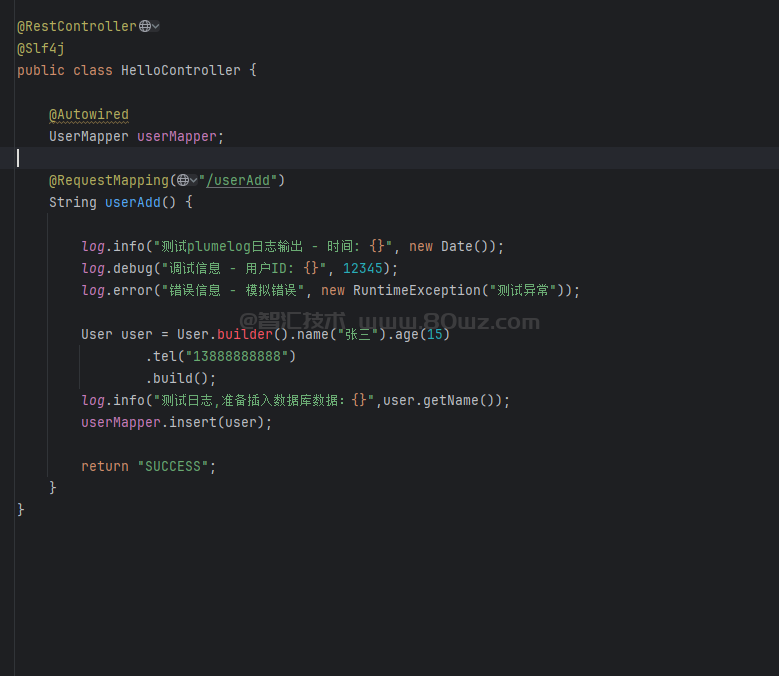Image resolution: width=779 pixels, height=676 pixels.
Task: Click the @Autowired annotation with warning underline
Action: (88, 114)
